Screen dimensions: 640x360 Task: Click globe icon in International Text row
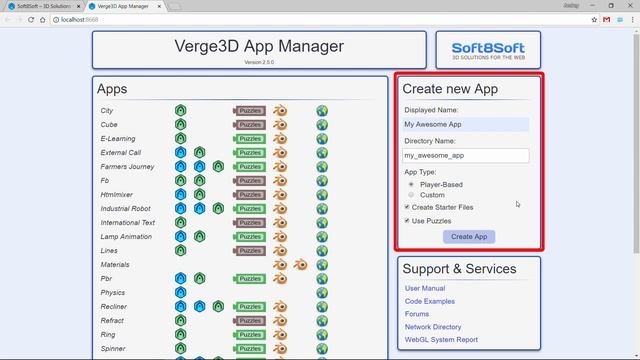[x=322, y=222]
